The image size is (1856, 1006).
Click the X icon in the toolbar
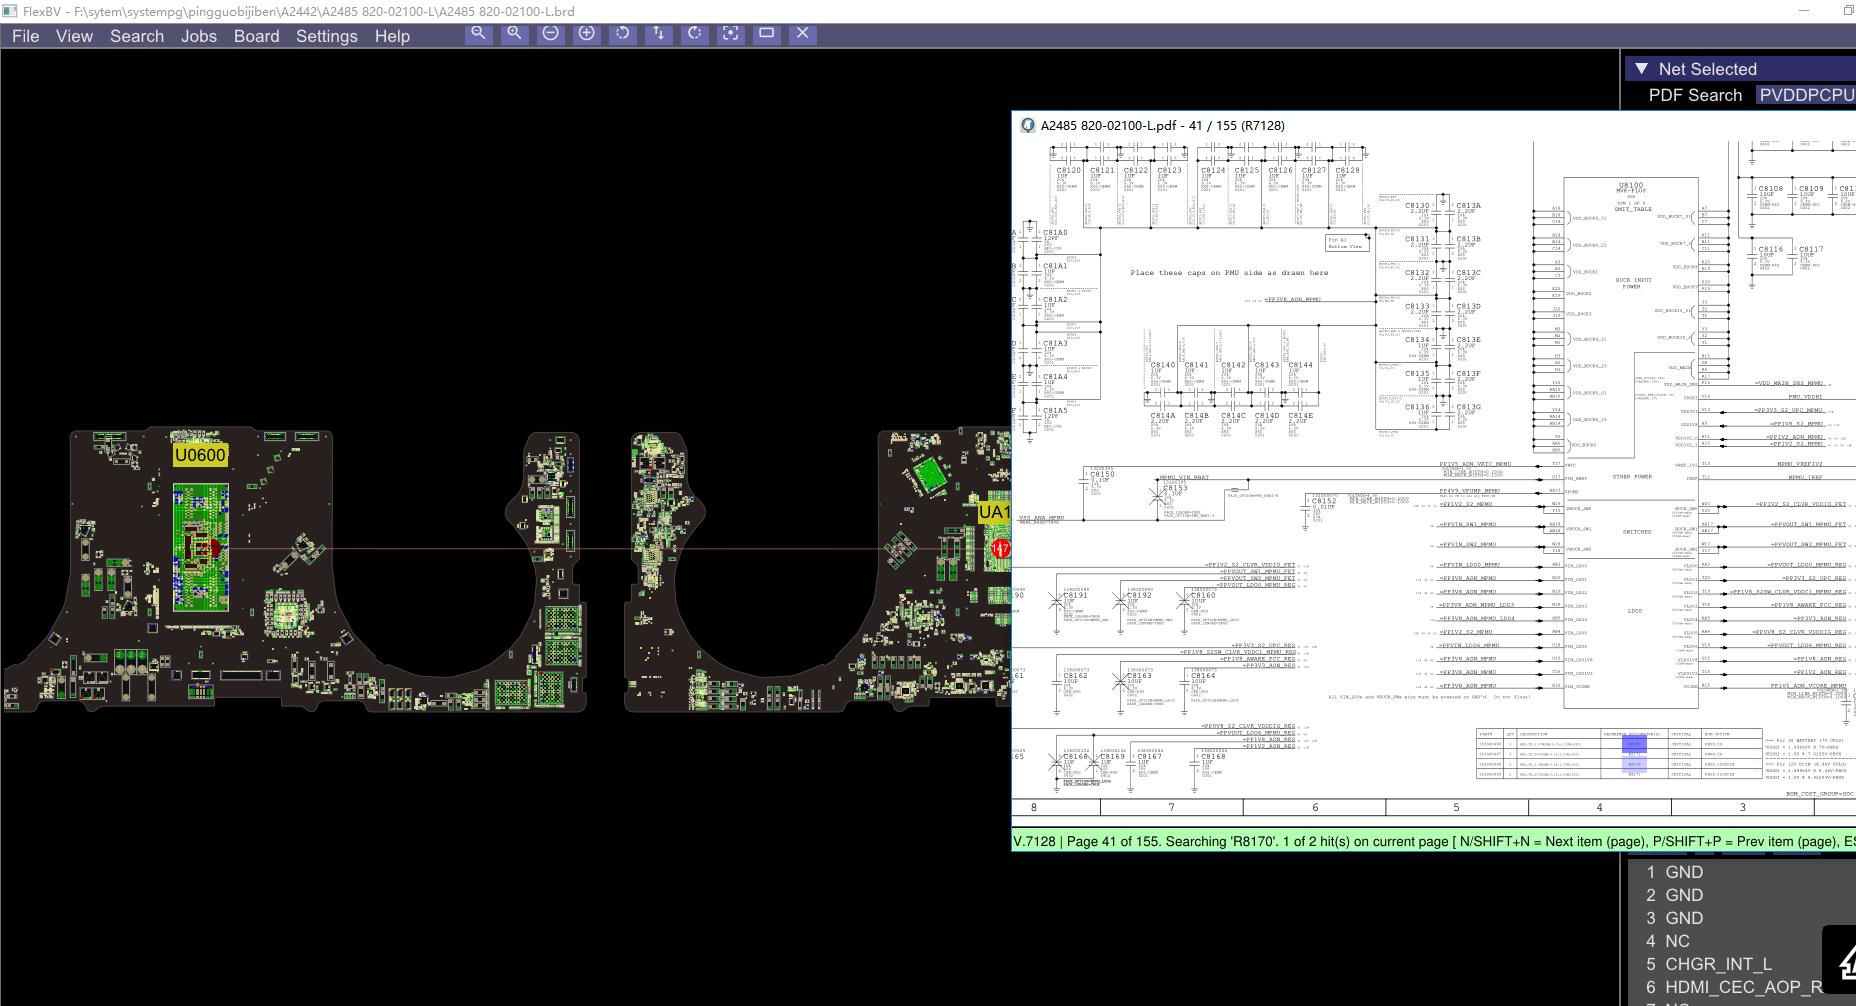(x=802, y=33)
